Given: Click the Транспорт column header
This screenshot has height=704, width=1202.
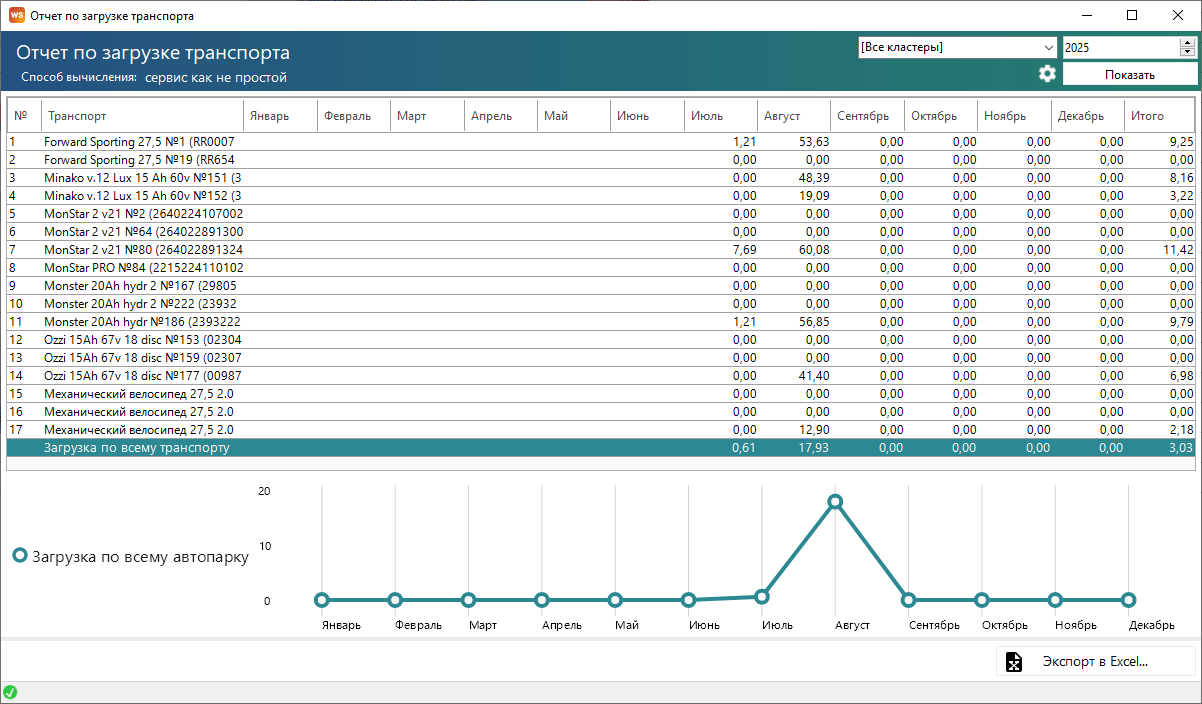Looking at the screenshot, I should (x=142, y=116).
